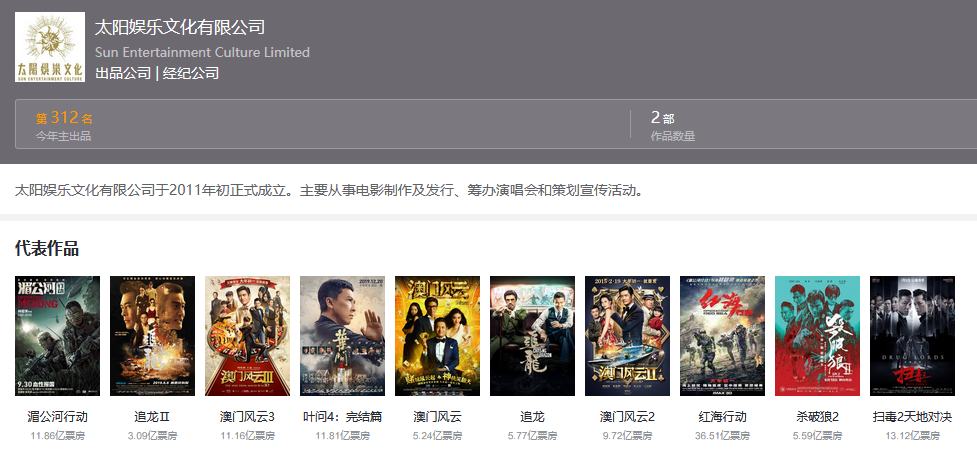Click the Sun Entertainment Culture Limited subtitle

point(203,52)
